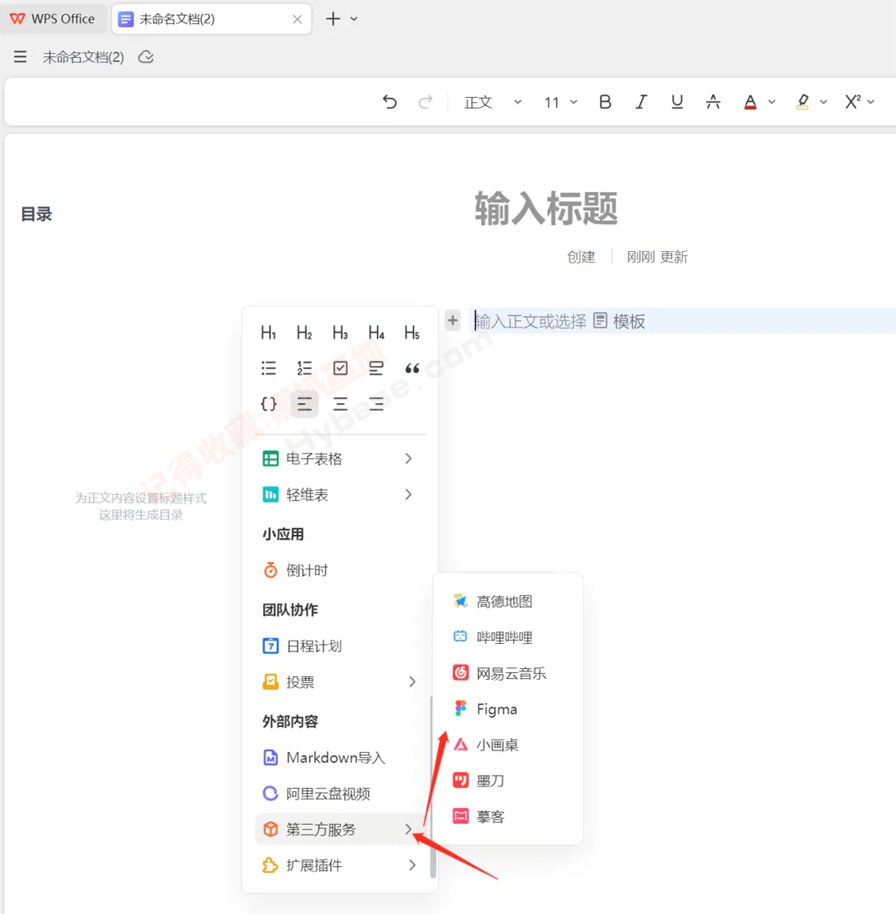Insert a highlight callout block

tap(377, 368)
